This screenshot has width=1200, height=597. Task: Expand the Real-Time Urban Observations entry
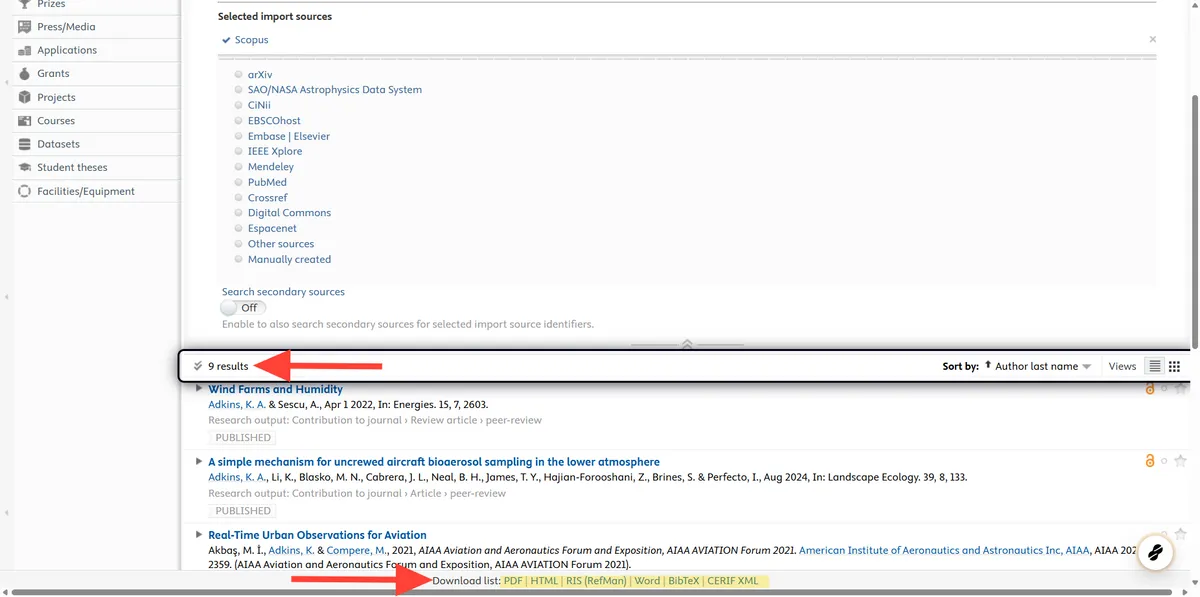point(200,534)
